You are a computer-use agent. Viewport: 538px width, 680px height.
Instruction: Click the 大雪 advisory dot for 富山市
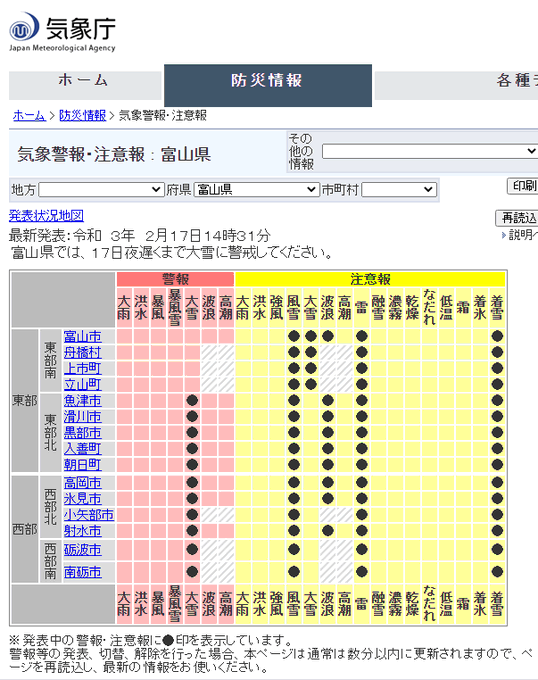[x=311, y=337]
